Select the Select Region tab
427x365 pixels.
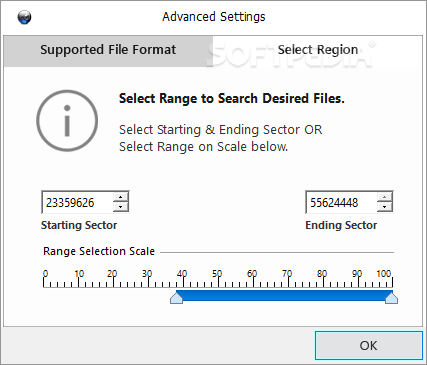click(x=318, y=50)
